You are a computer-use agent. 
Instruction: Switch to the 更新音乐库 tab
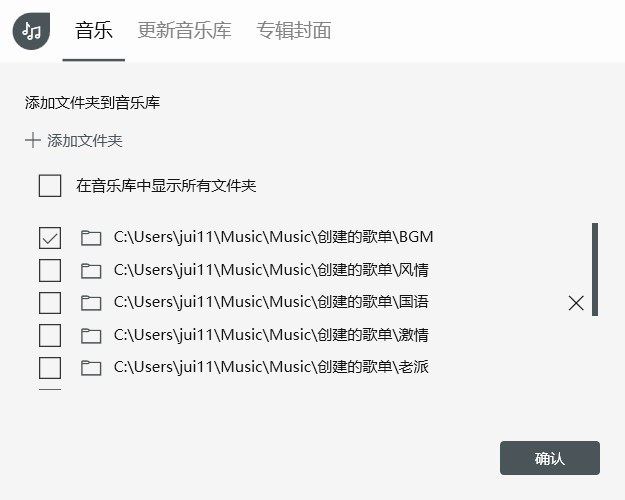click(x=185, y=30)
